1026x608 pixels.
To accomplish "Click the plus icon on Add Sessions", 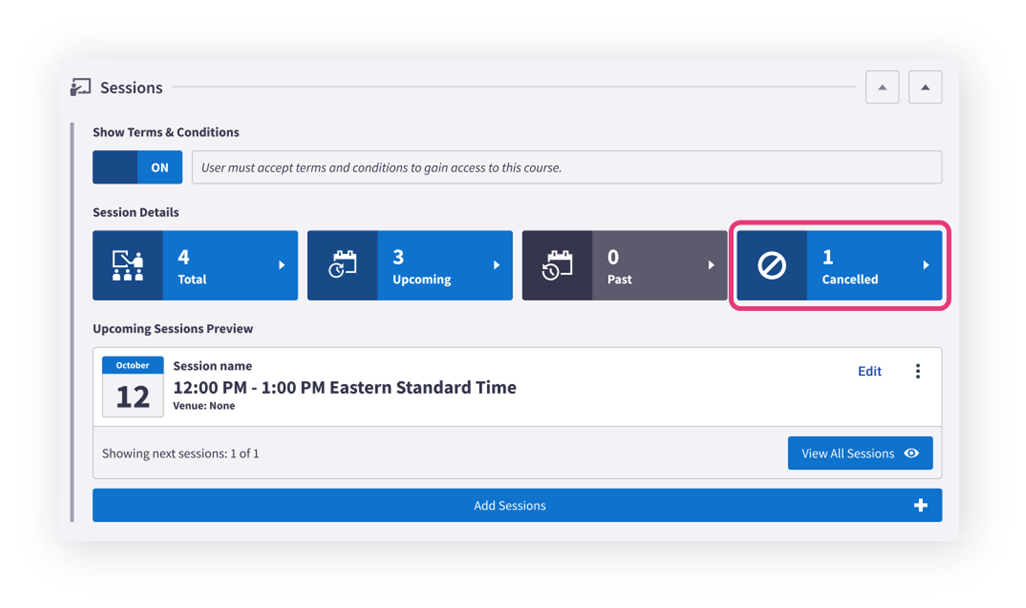I will click(x=921, y=505).
